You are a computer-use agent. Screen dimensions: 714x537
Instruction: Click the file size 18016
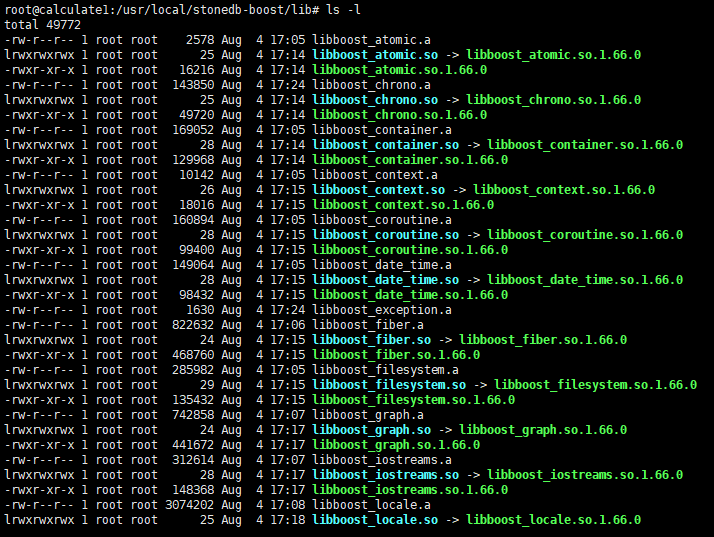pos(196,205)
